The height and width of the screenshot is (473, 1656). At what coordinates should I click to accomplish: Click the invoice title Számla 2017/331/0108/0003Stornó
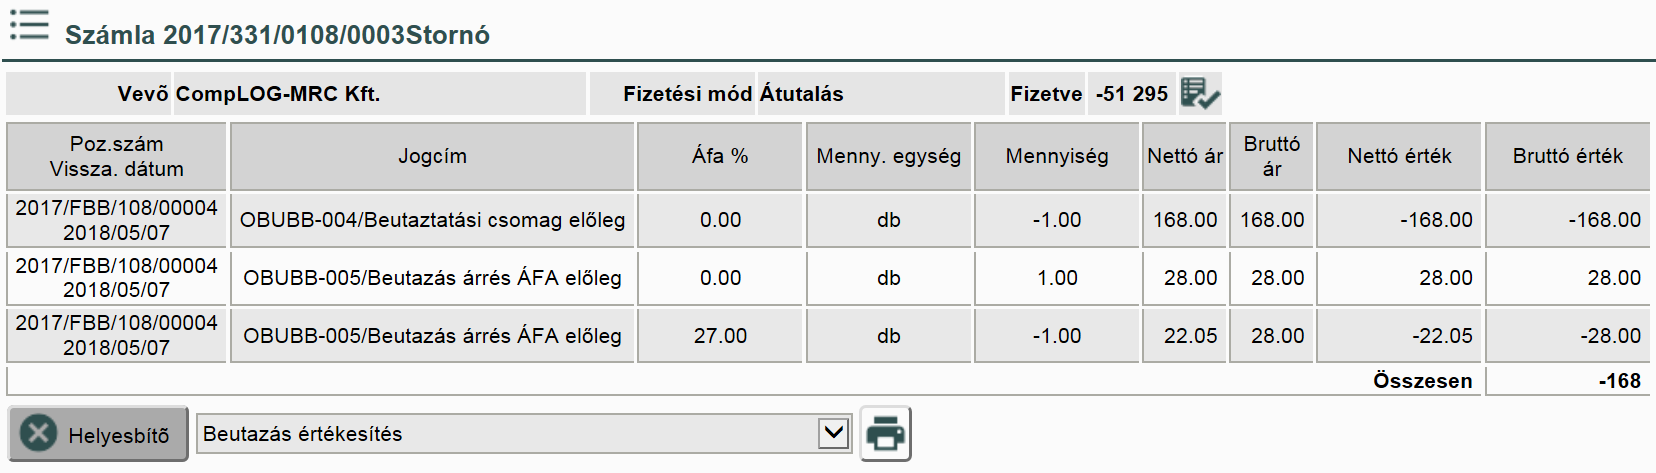click(x=277, y=35)
